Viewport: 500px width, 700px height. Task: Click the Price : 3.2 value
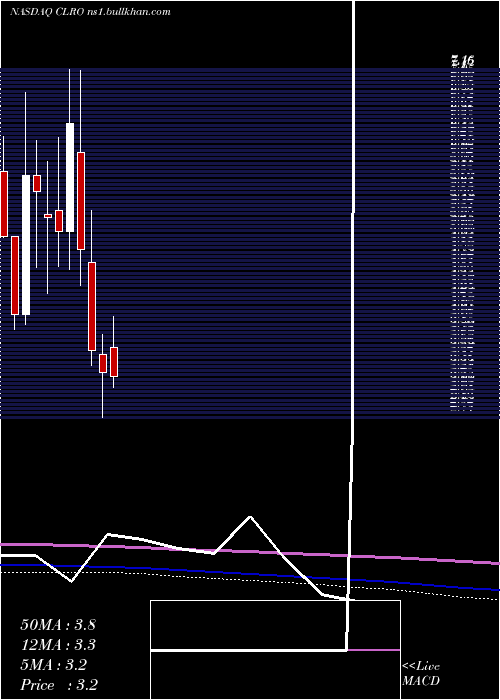pyautogui.click(x=59, y=685)
